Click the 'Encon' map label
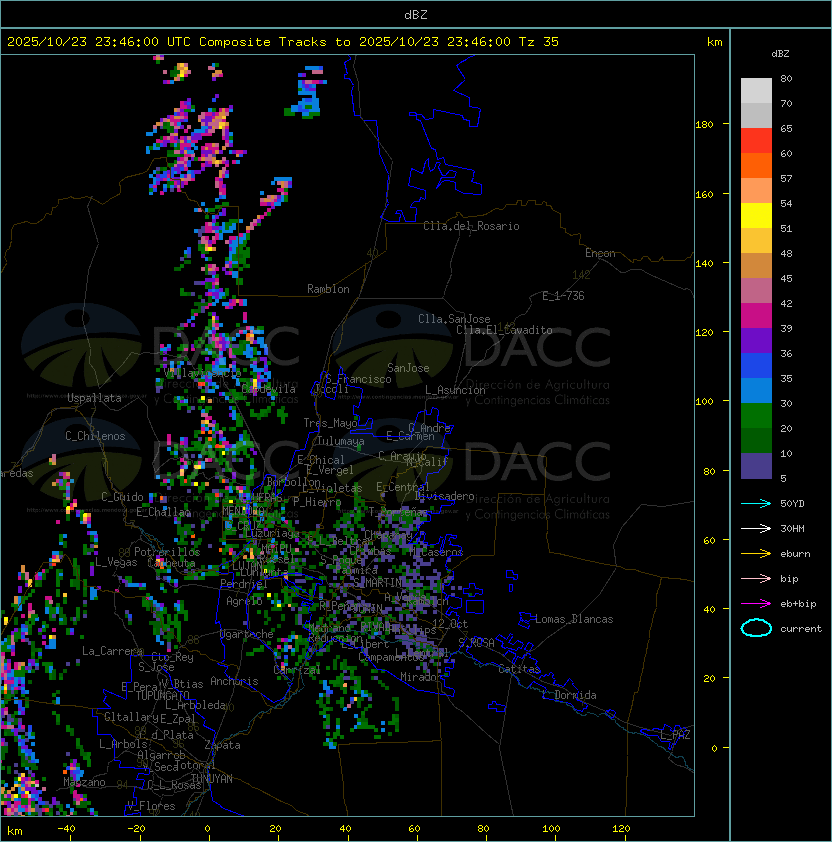The height and width of the screenshot is (842, 832). pyautogui.click(x=600, y=253)
